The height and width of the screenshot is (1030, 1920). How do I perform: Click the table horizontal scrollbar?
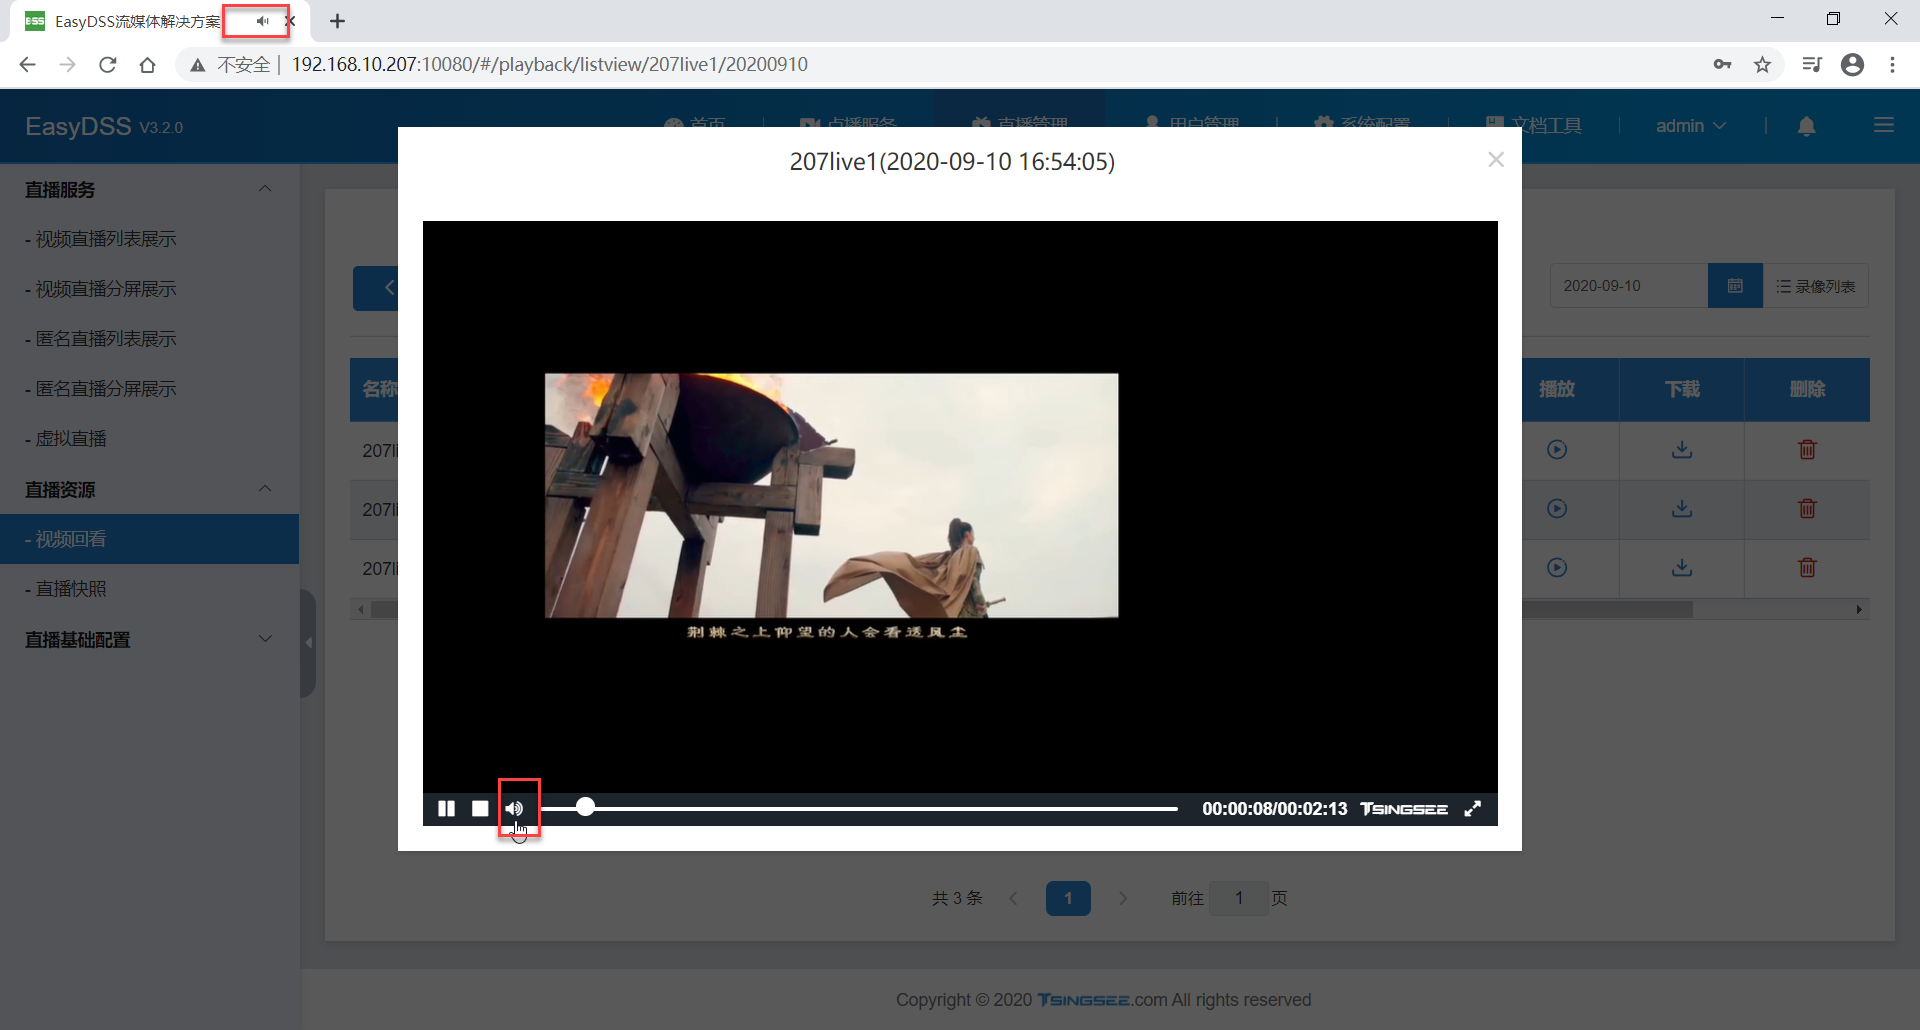point(1606,609)
